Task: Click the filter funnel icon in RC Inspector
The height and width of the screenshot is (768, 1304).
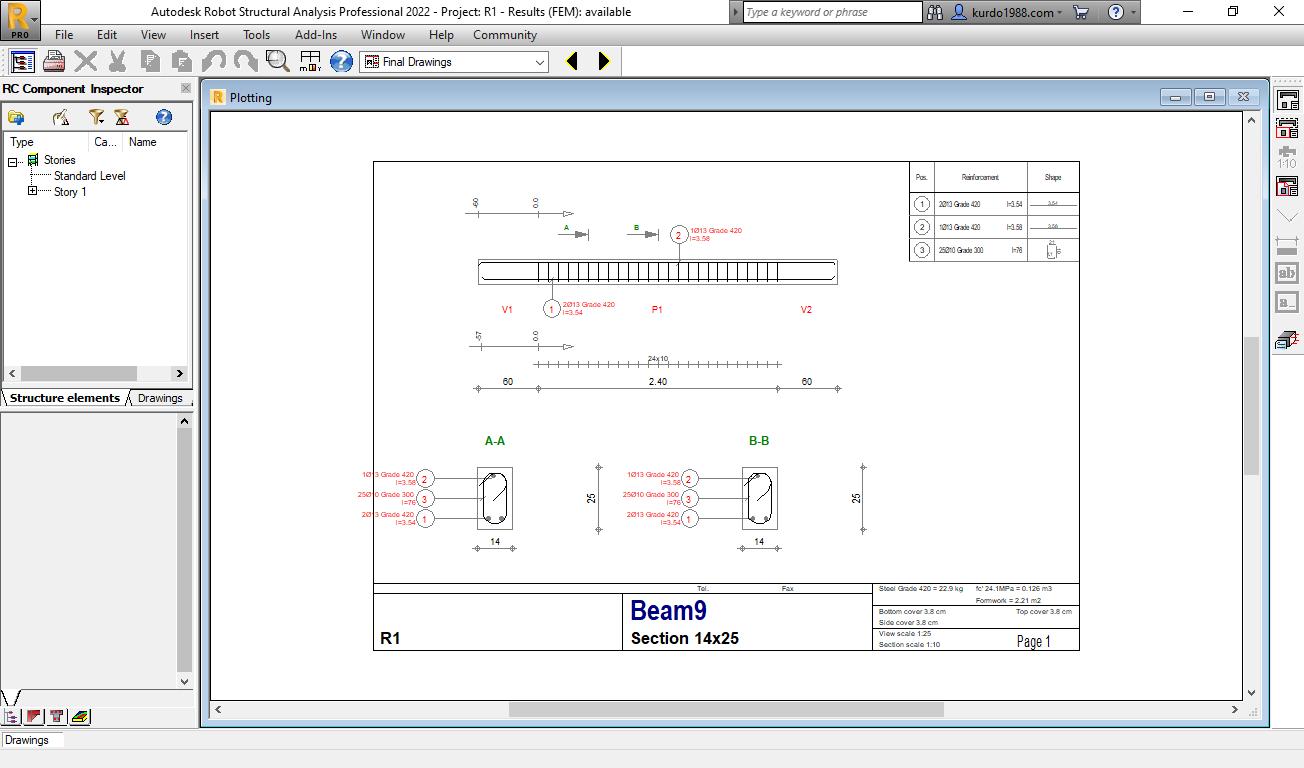Action: point(96,116)
